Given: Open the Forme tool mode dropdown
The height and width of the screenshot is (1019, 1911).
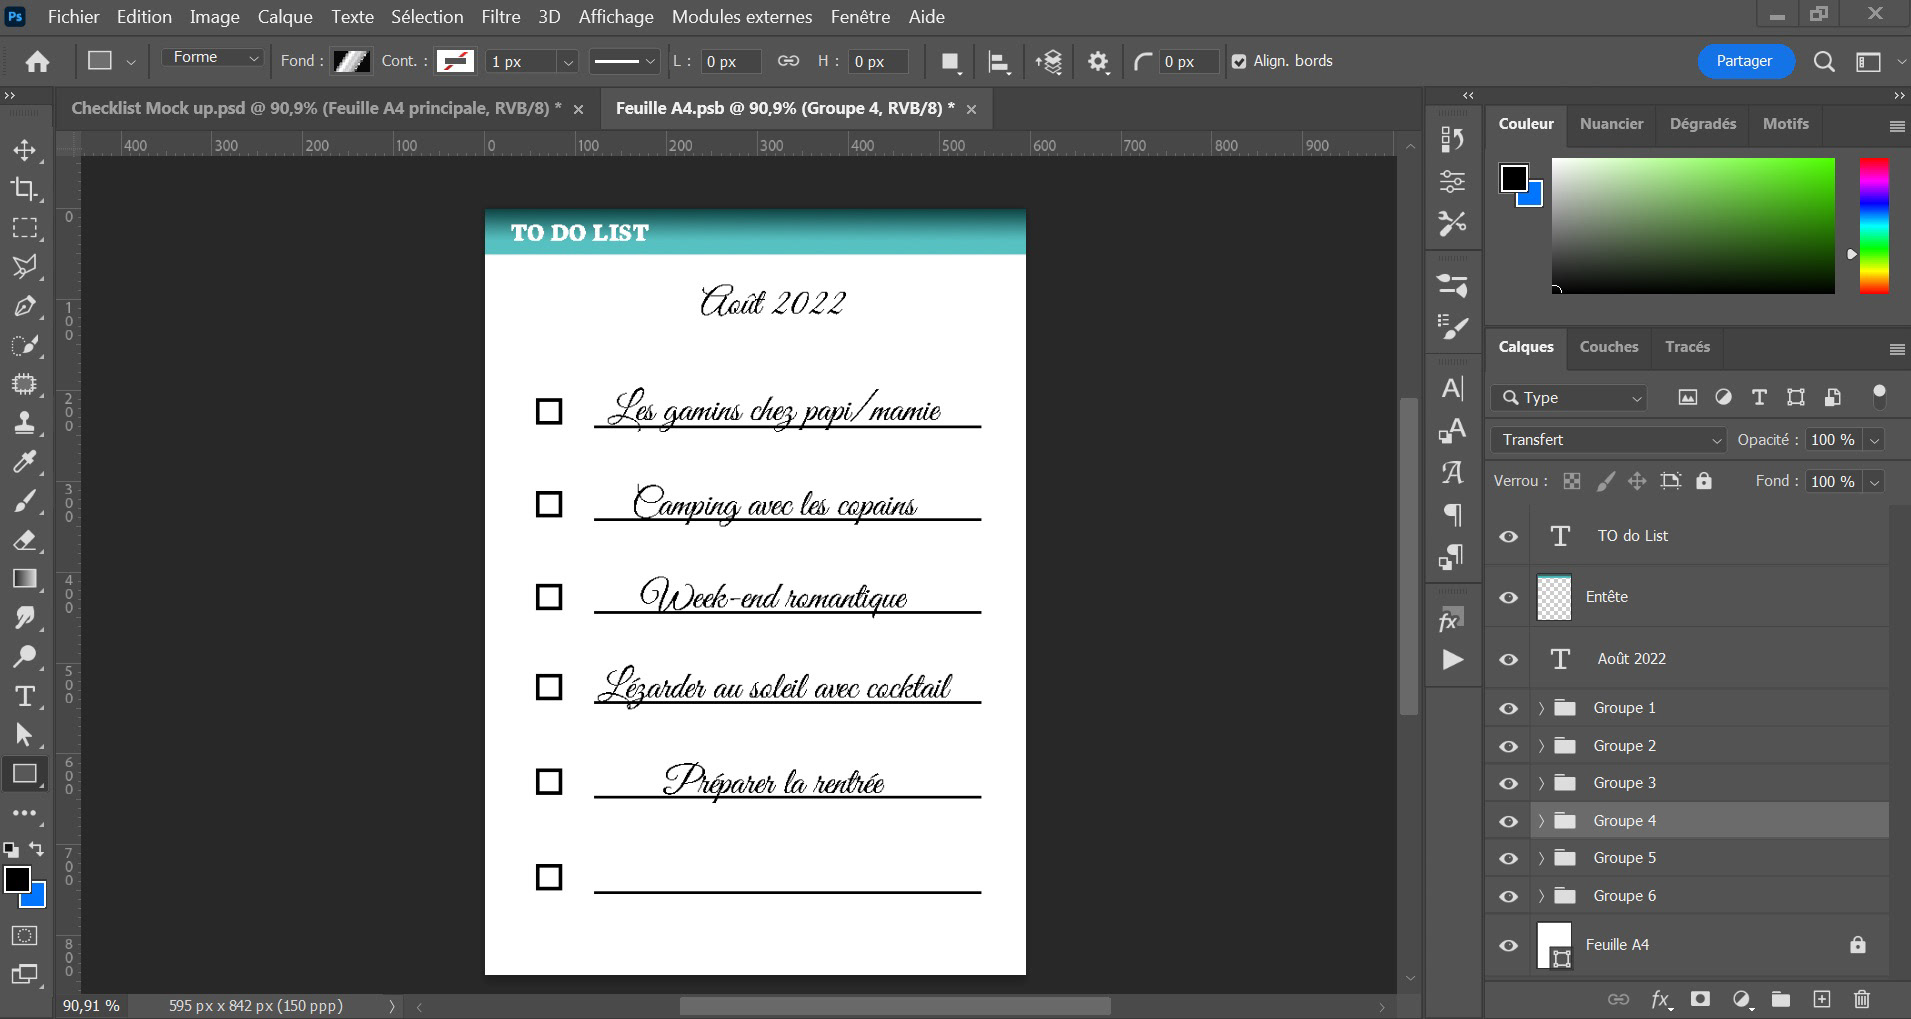Looking at the screenshot, I should pyautogui.click(x=213, y=58).
